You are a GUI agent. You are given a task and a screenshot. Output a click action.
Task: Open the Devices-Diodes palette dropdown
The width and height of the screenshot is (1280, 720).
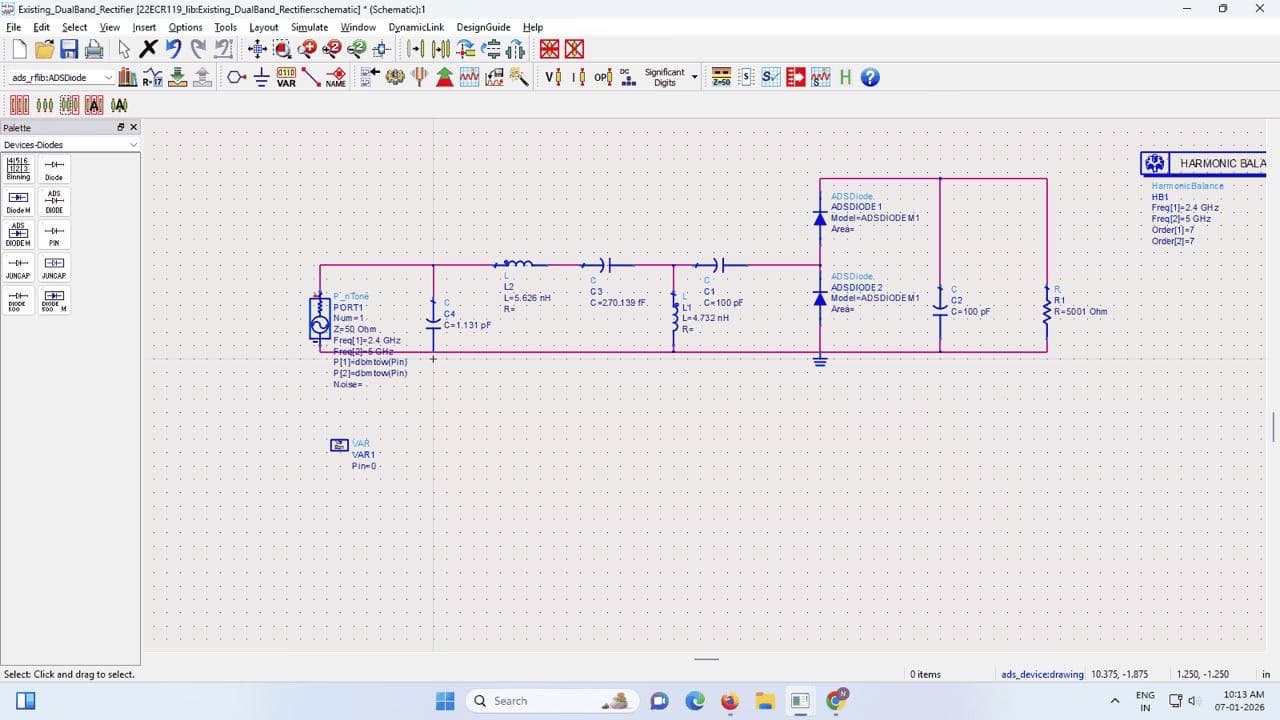133,145
